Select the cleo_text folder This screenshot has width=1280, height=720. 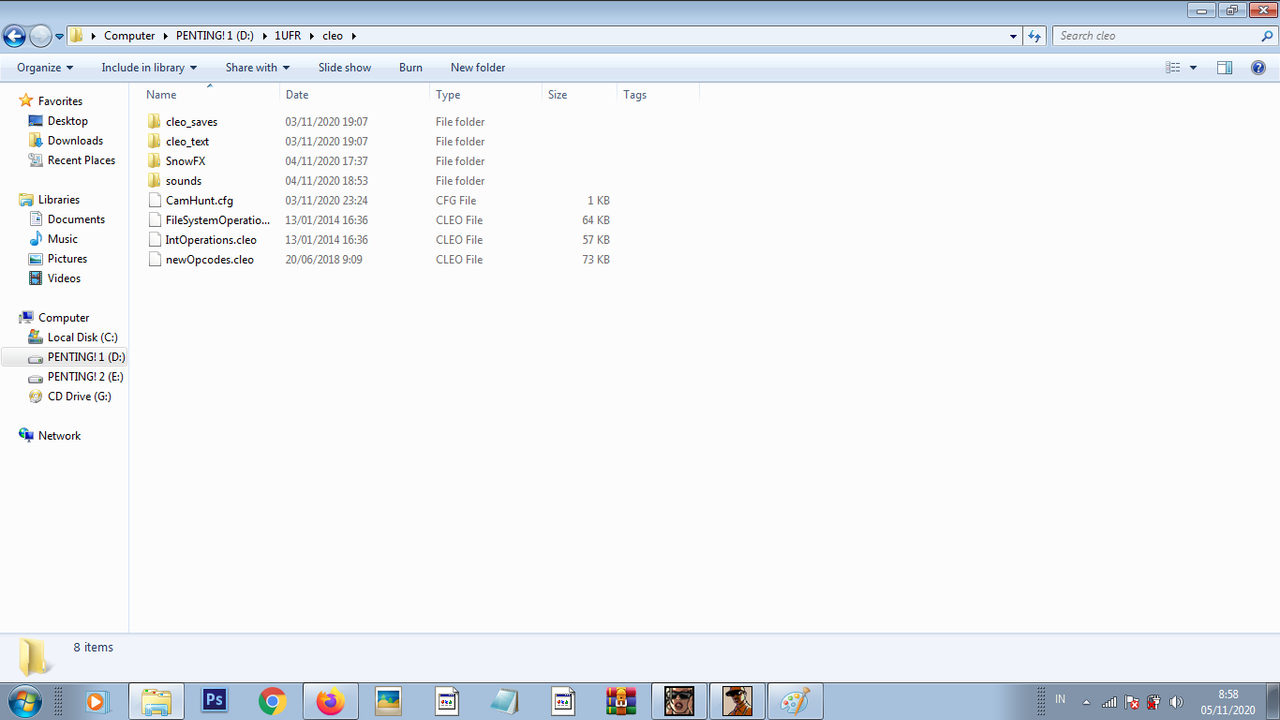coord(187,142)
